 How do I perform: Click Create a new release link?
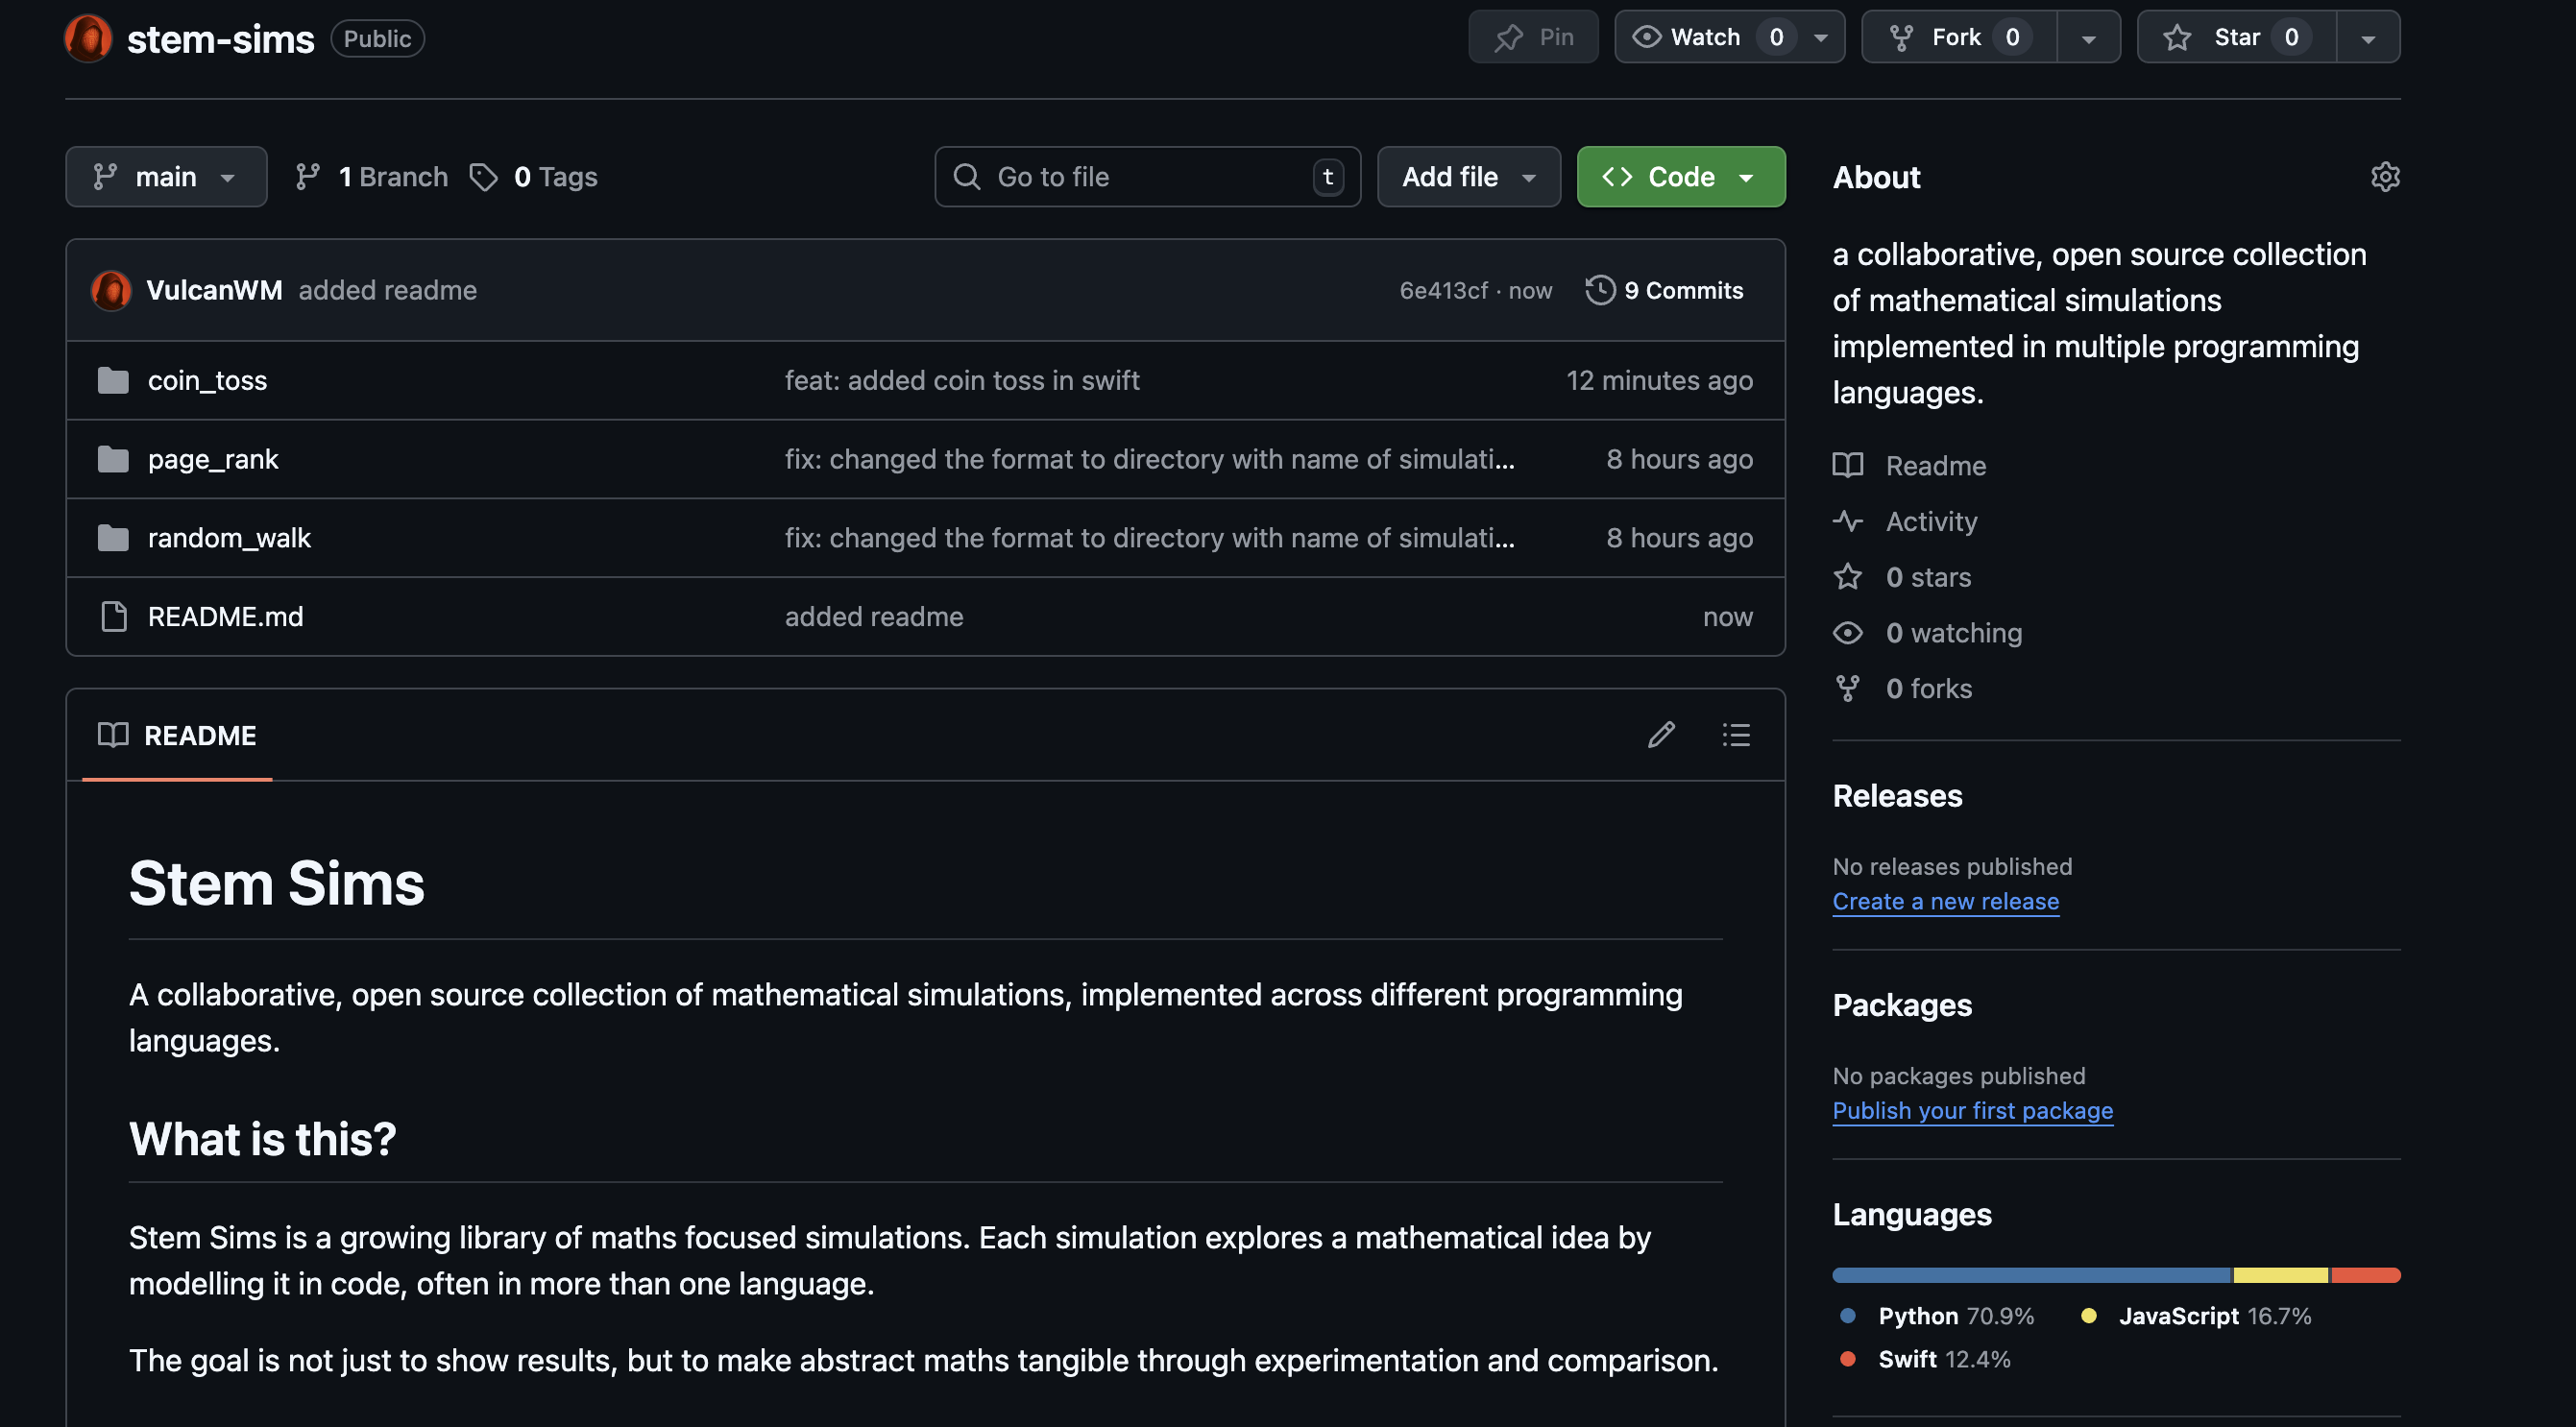point(1945,901)
